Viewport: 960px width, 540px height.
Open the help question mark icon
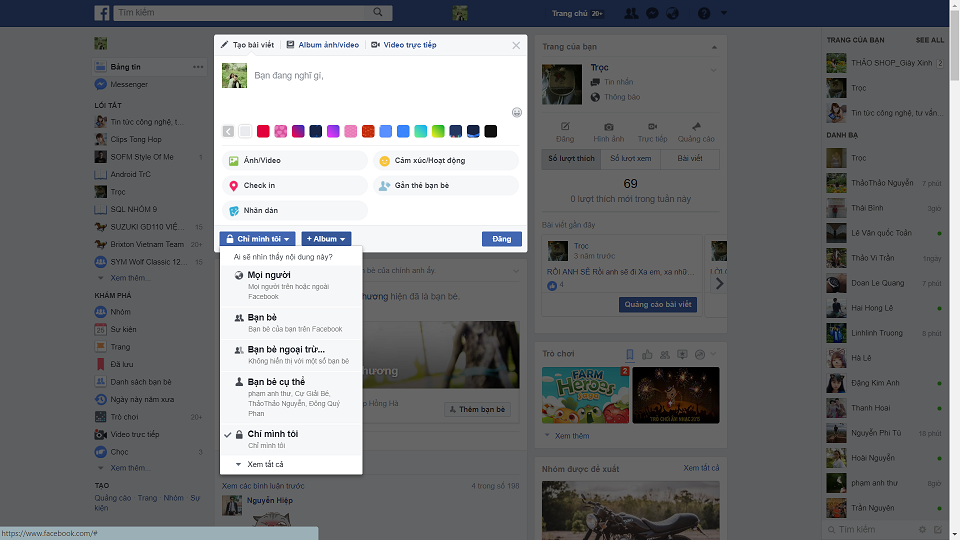coord(704,13)
